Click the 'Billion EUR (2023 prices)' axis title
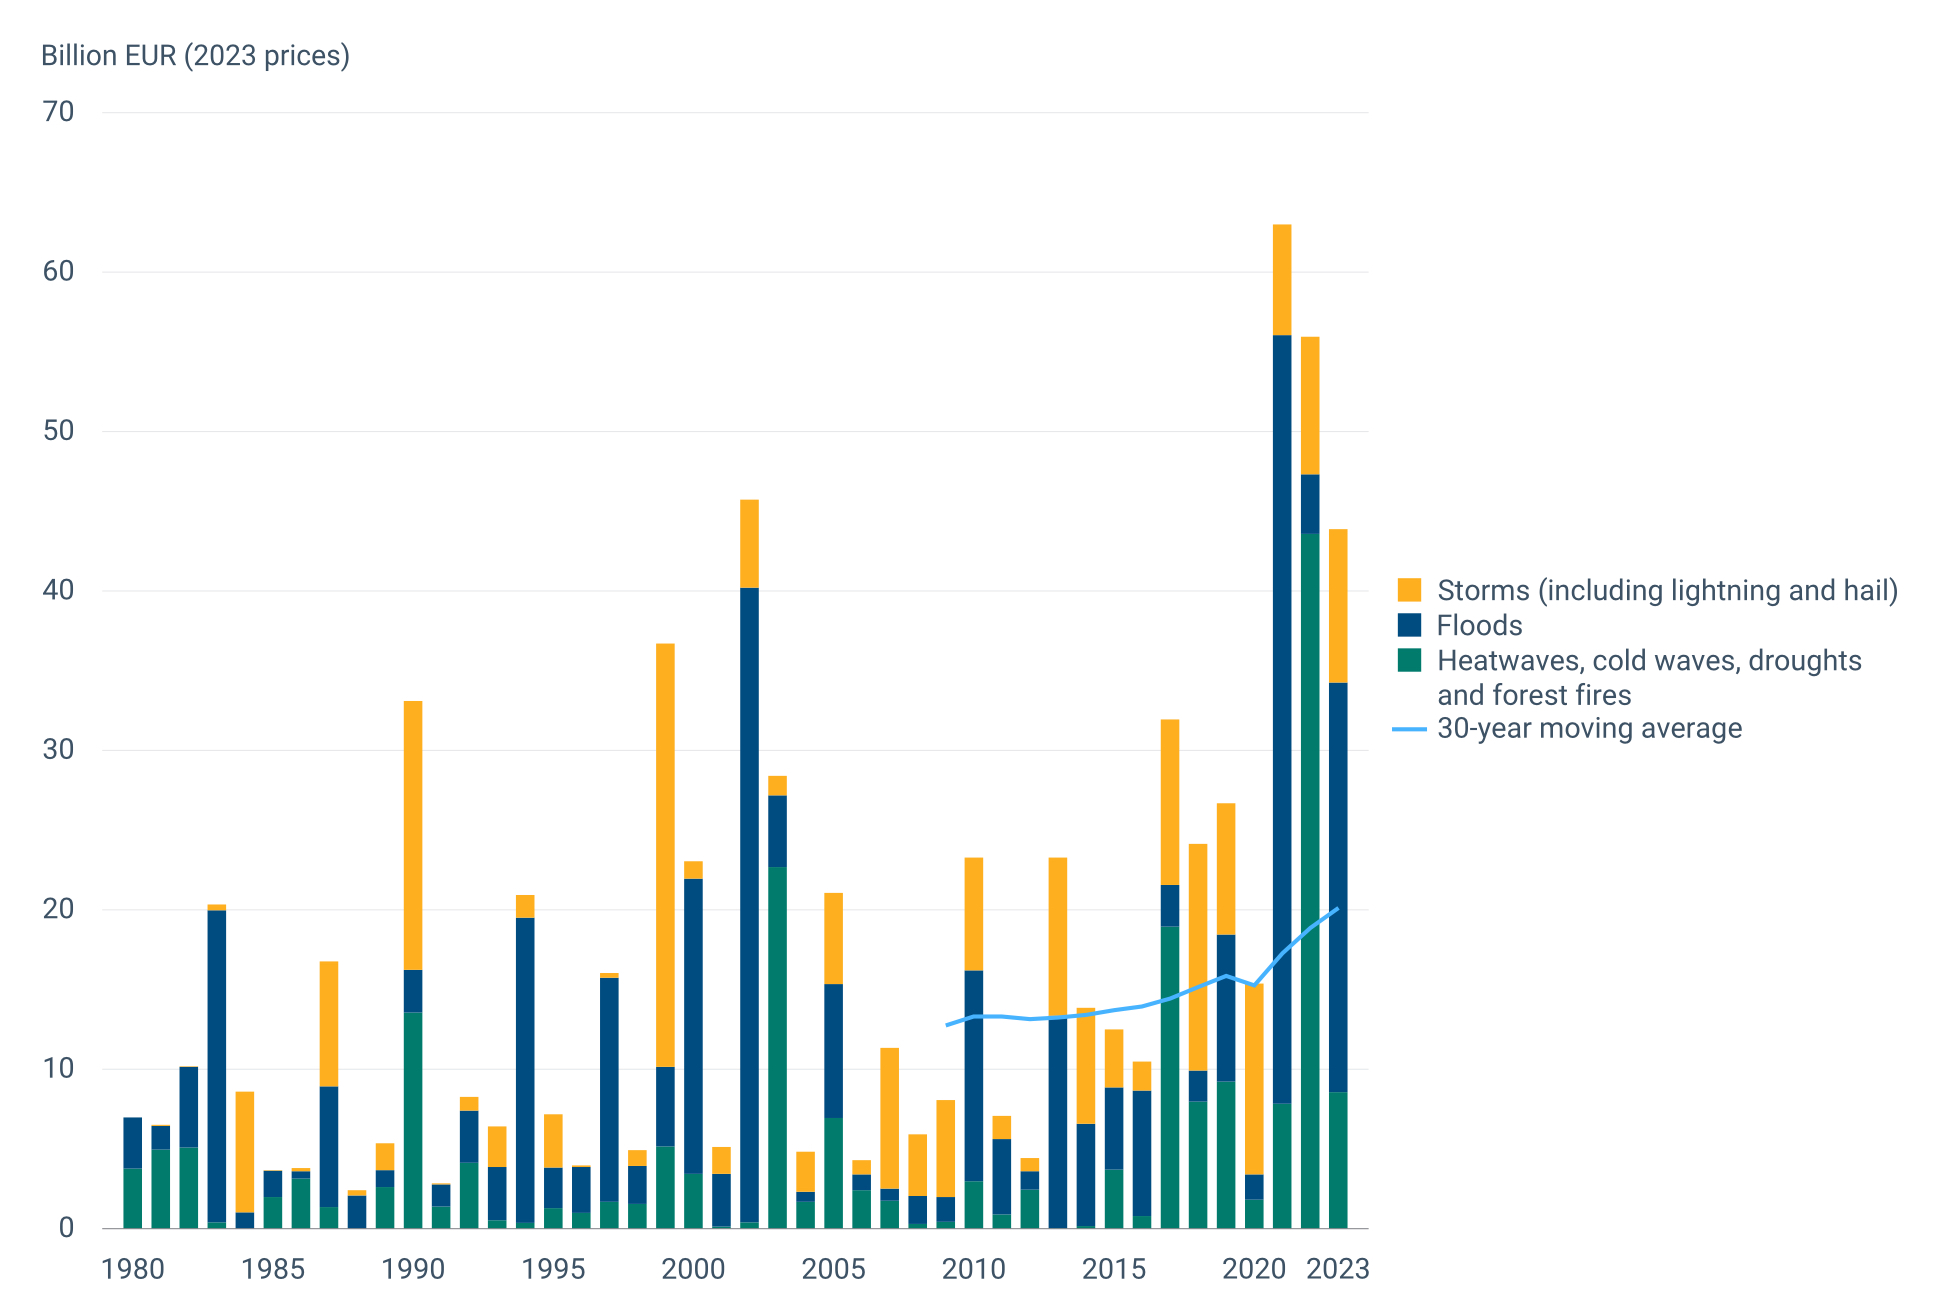 pos(195,55)
